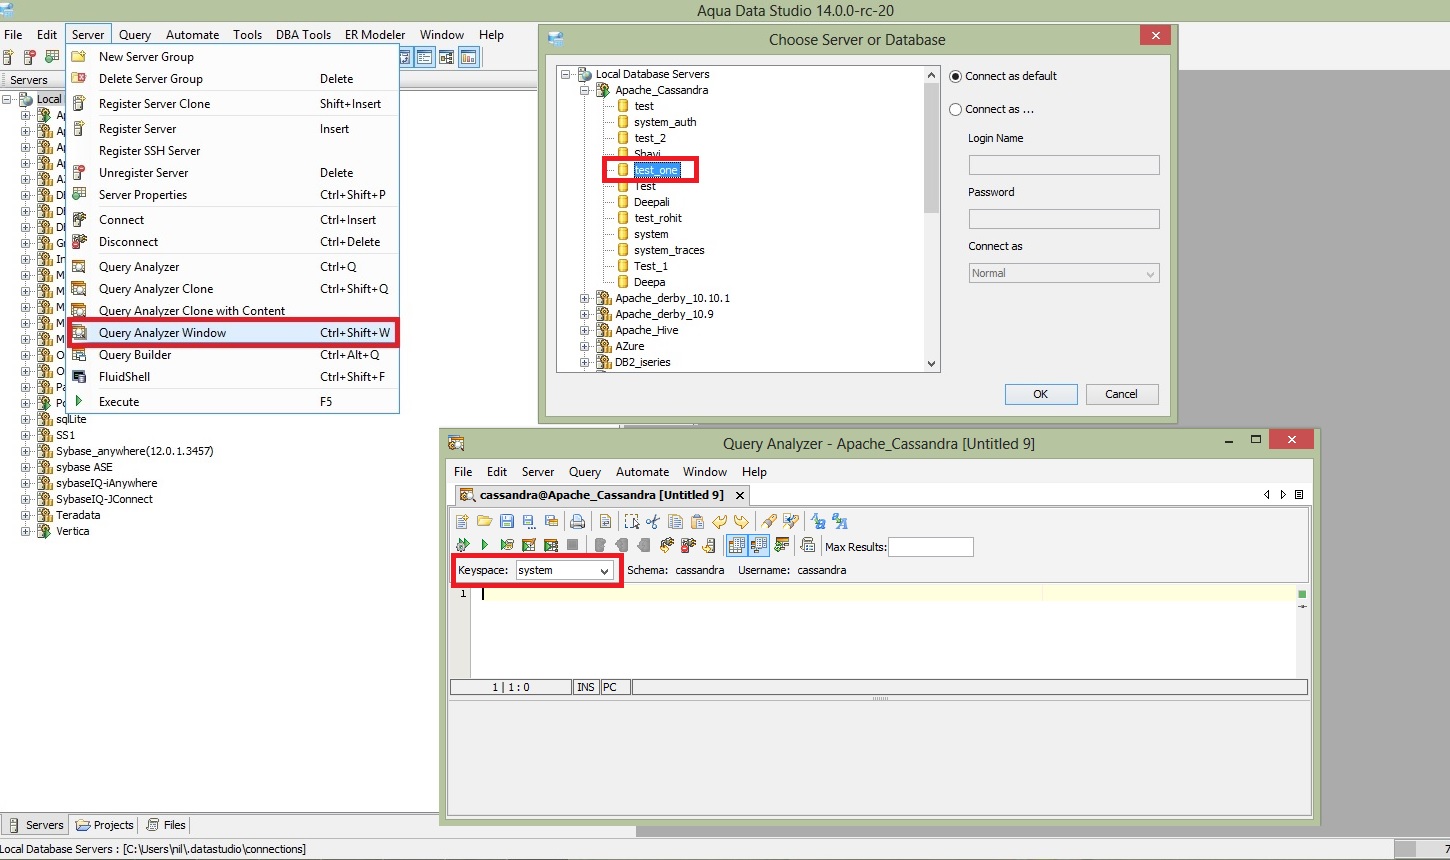
Task: Create new script in Query Analyzer toolbar
Action: (x=462, y=521)
